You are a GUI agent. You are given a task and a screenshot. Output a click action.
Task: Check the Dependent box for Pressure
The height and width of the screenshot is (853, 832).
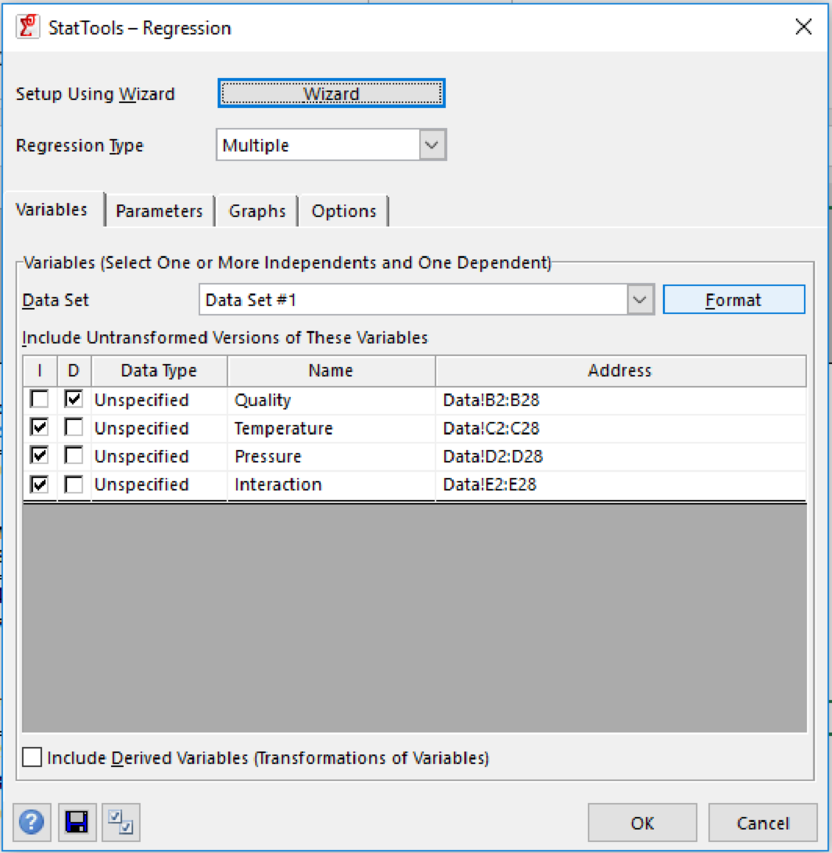(x=73, y=456)
